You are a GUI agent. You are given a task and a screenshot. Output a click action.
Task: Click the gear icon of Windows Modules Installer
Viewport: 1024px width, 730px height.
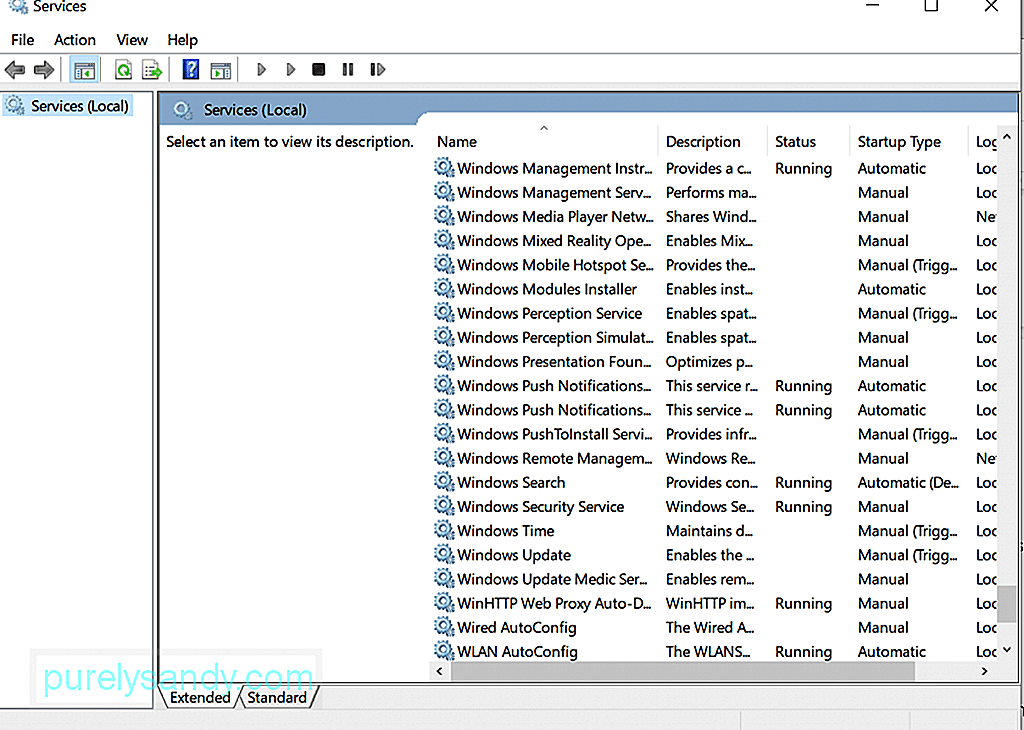tap(444, 289)
